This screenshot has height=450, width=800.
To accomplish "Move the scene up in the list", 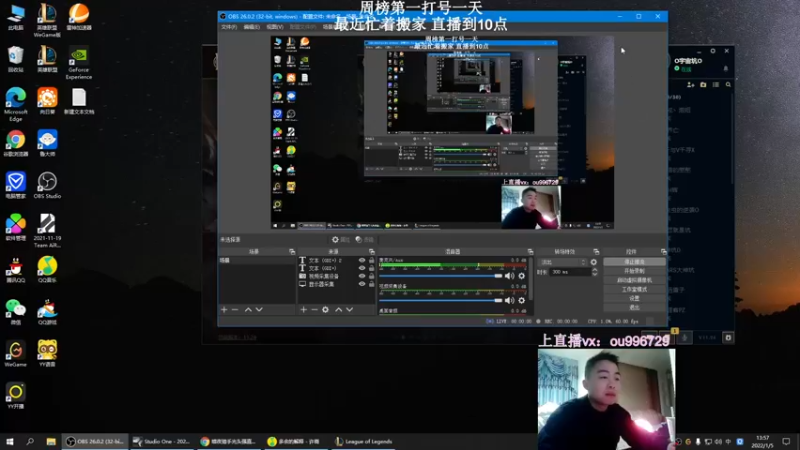I will (x=248, y=310).
